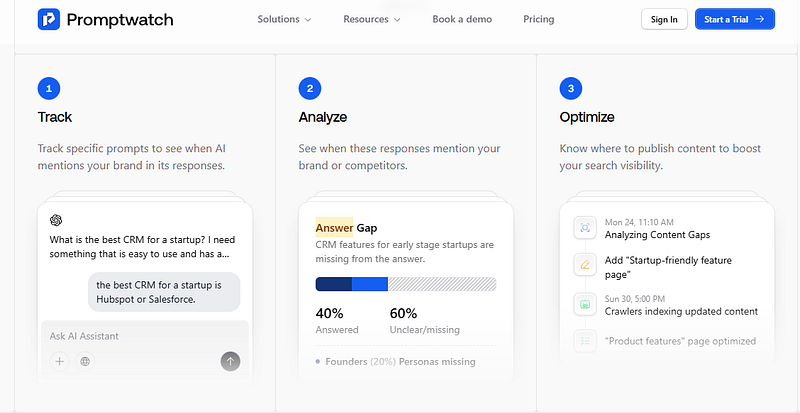Click the checklist icon beside Product features

coord(585,341)
